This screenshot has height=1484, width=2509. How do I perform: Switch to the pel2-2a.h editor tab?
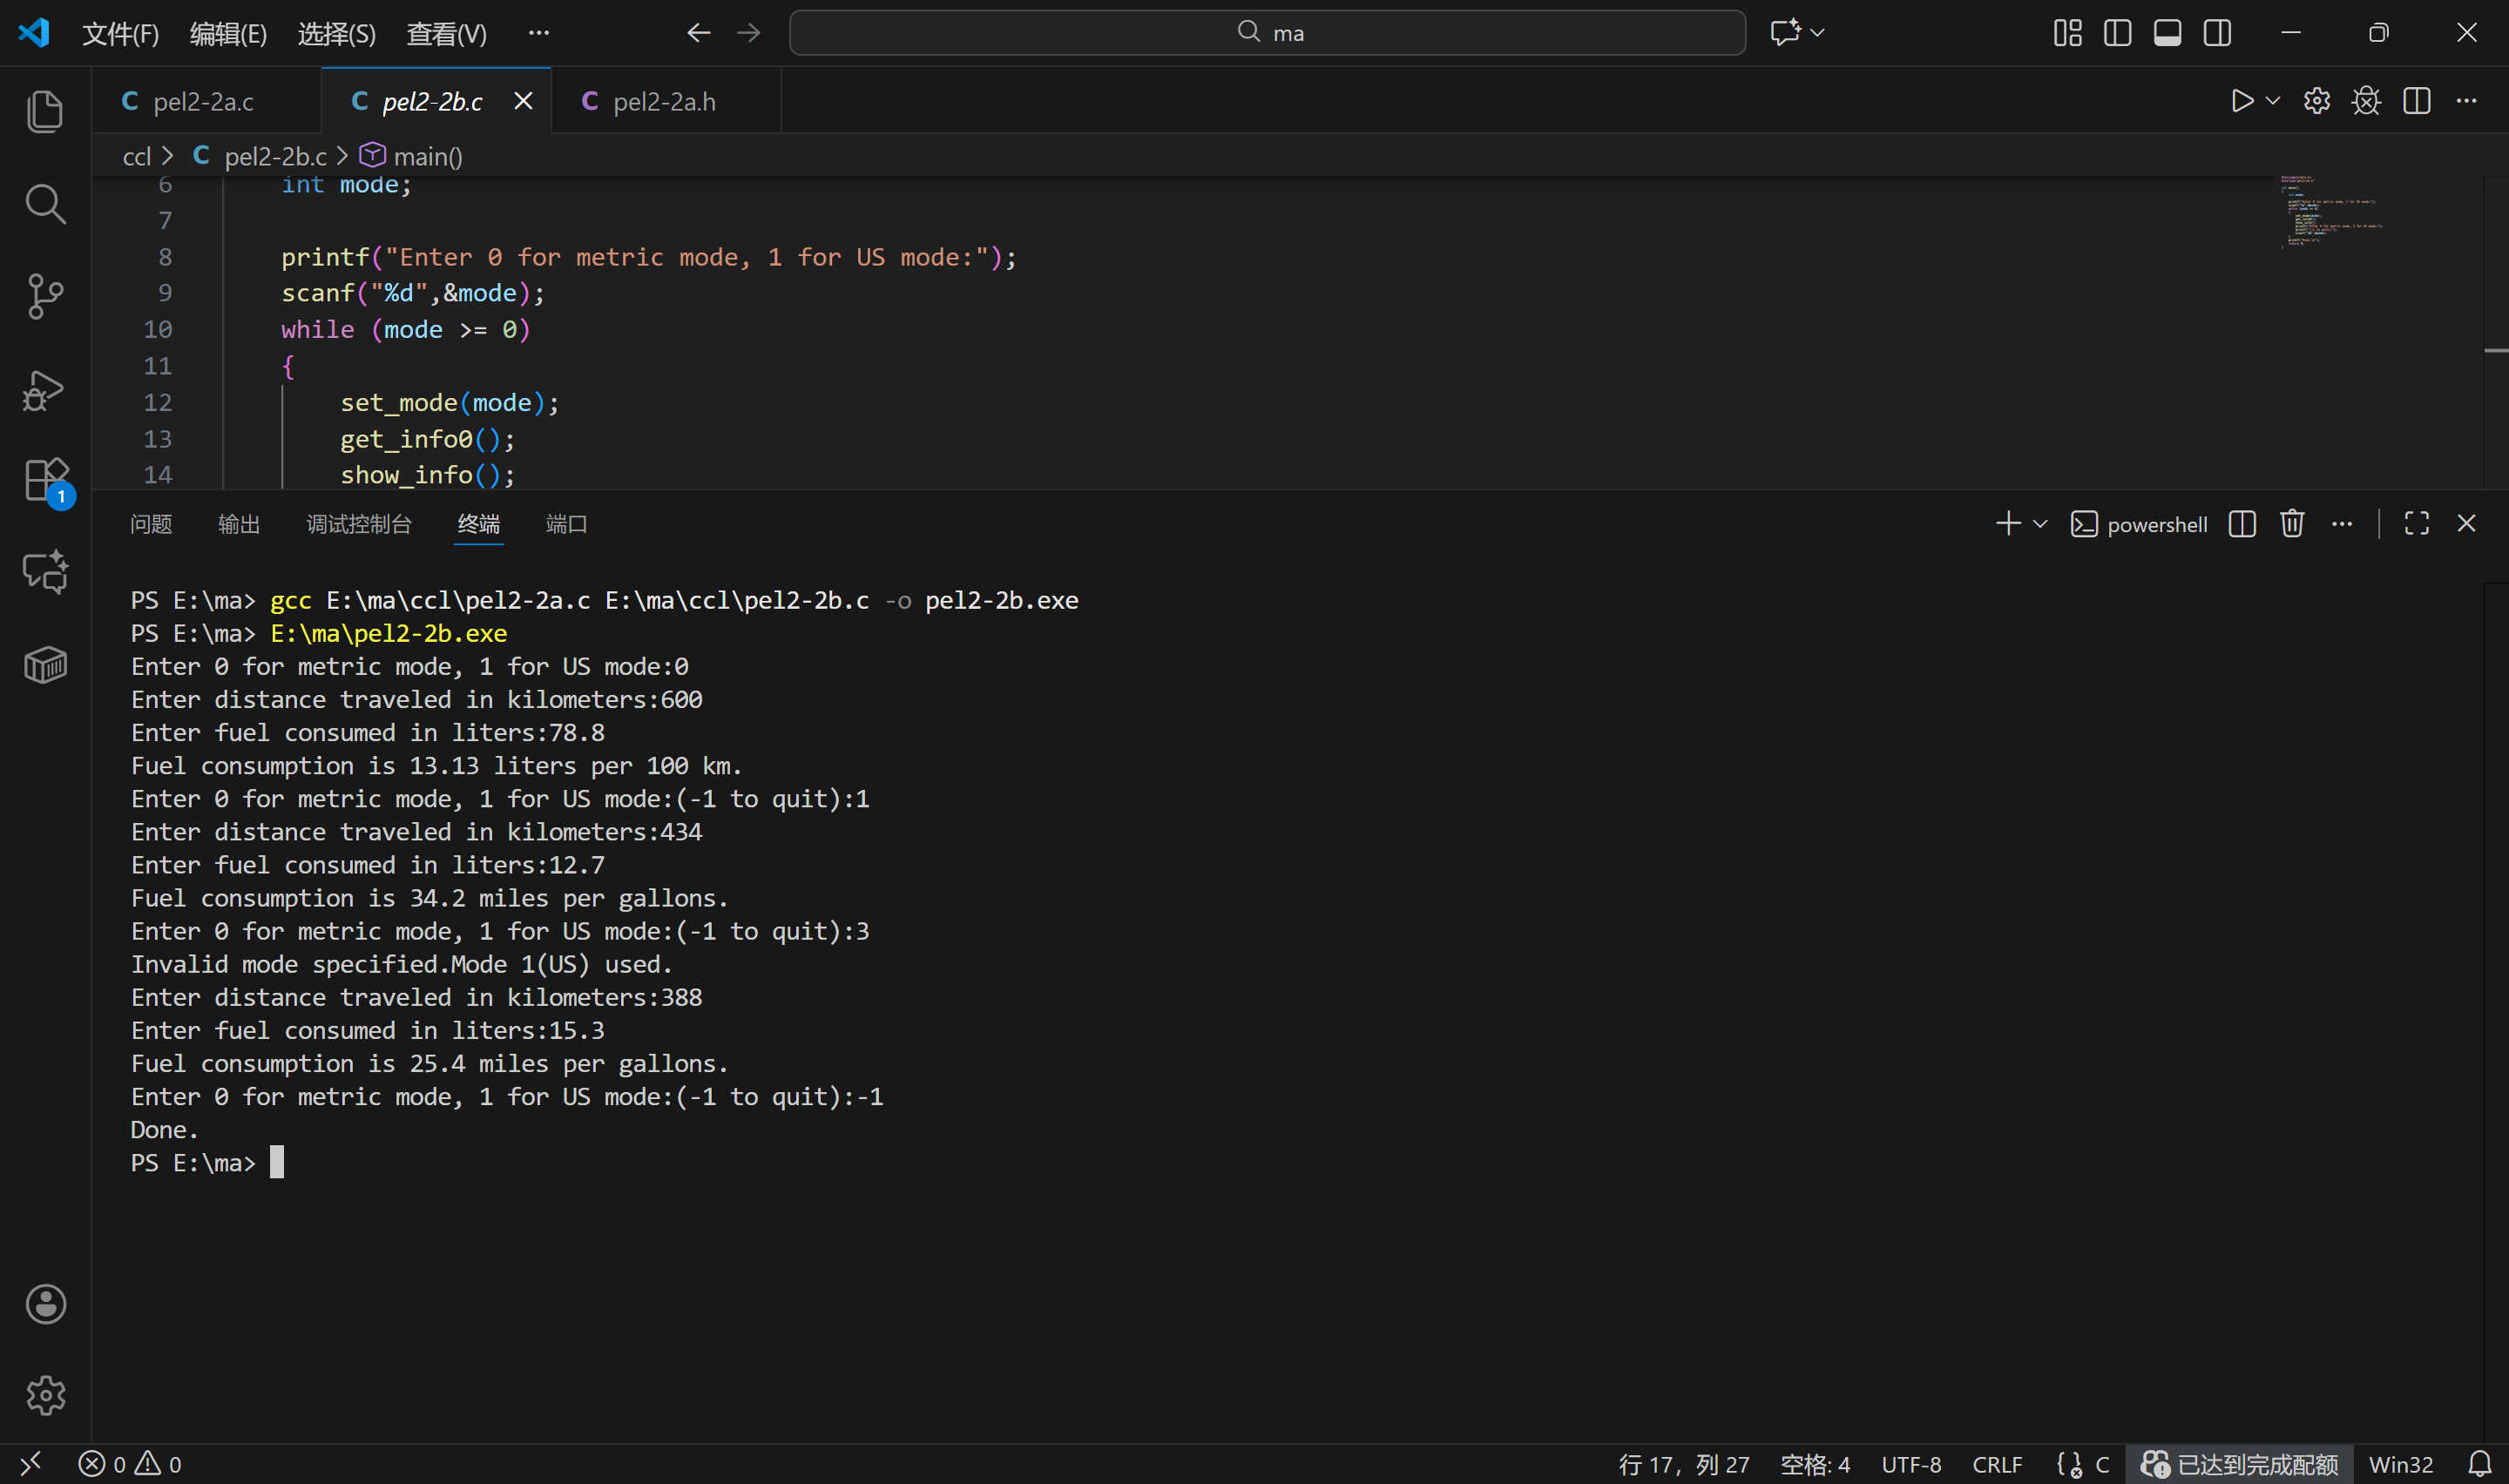[x=664, y=102]
